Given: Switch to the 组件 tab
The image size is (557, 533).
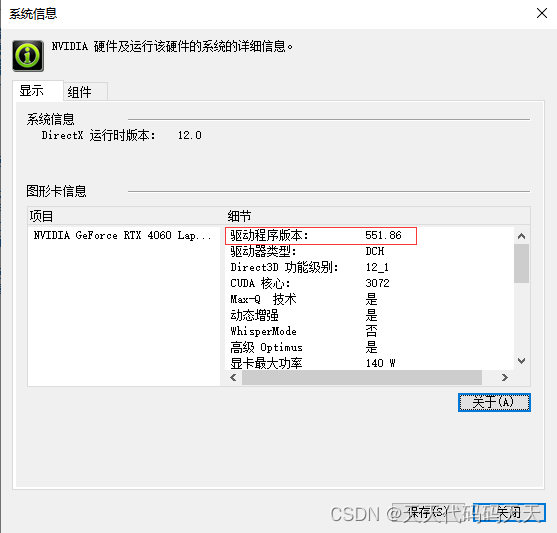Looking at the screenshot, I should [80, 92].
